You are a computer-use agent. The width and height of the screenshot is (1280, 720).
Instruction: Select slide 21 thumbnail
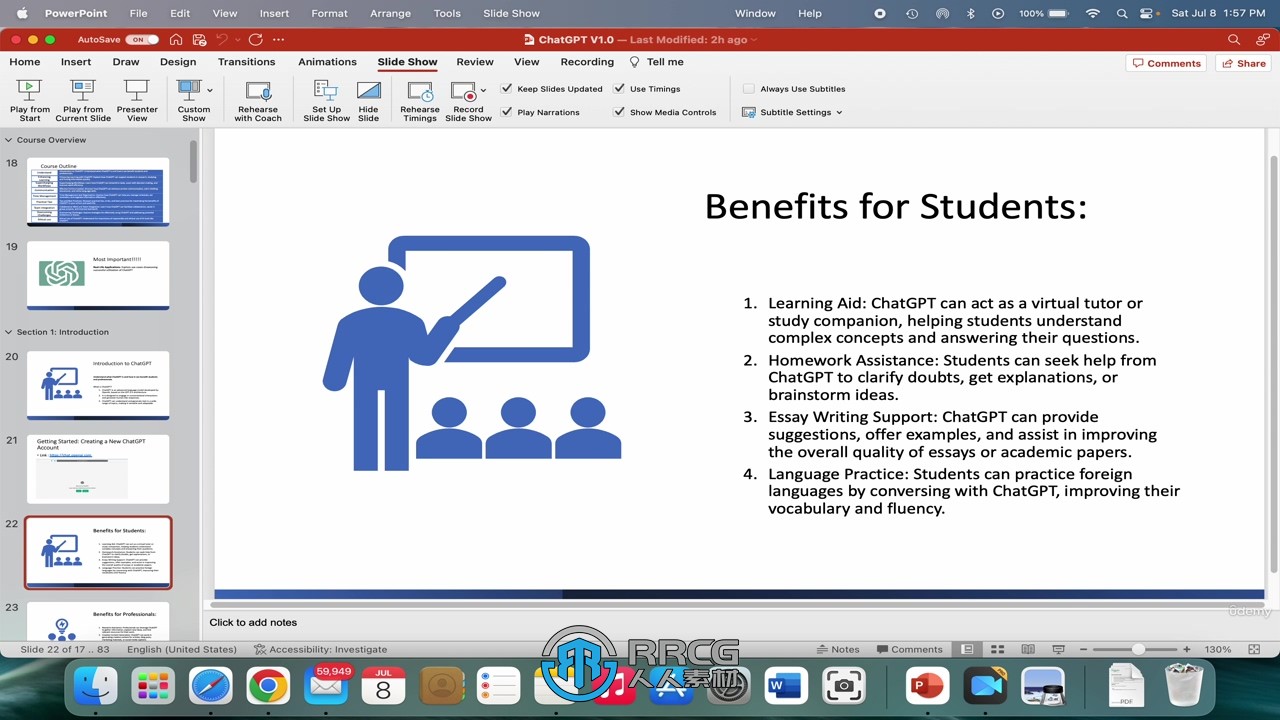tap(98, 468)
